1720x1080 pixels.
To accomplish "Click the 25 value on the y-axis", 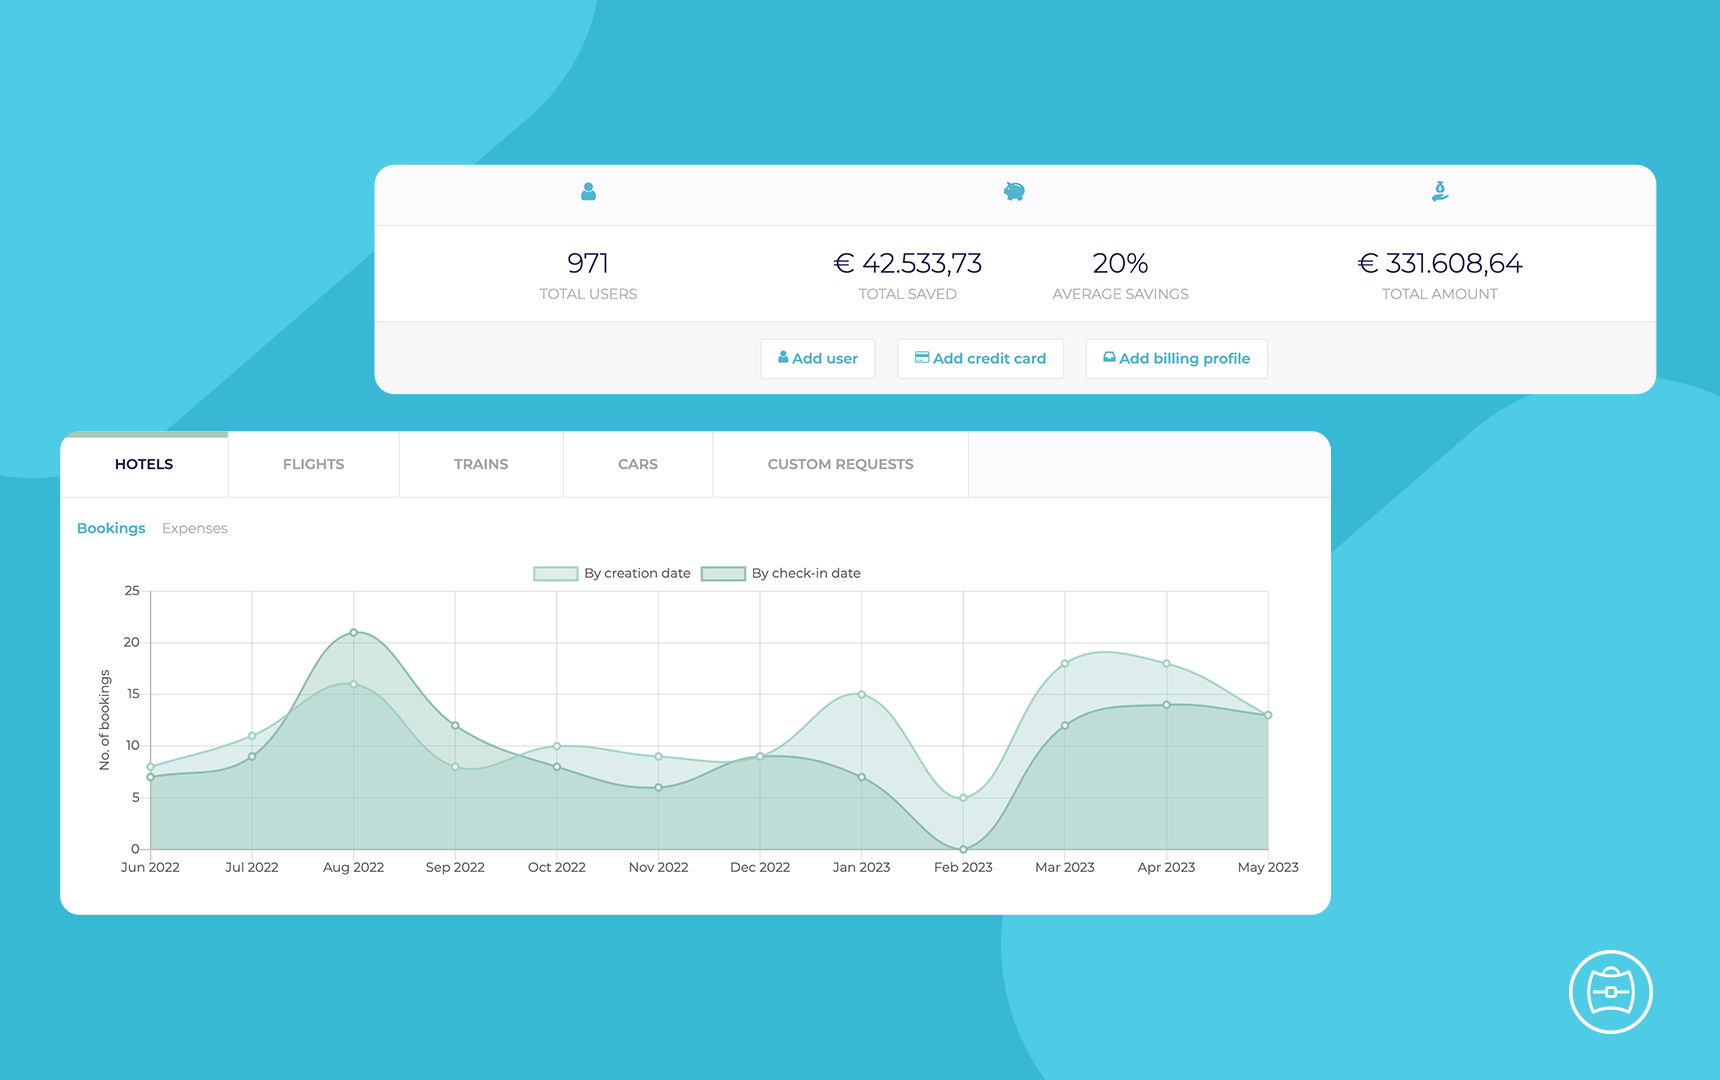I will click(x=132, y=591).
